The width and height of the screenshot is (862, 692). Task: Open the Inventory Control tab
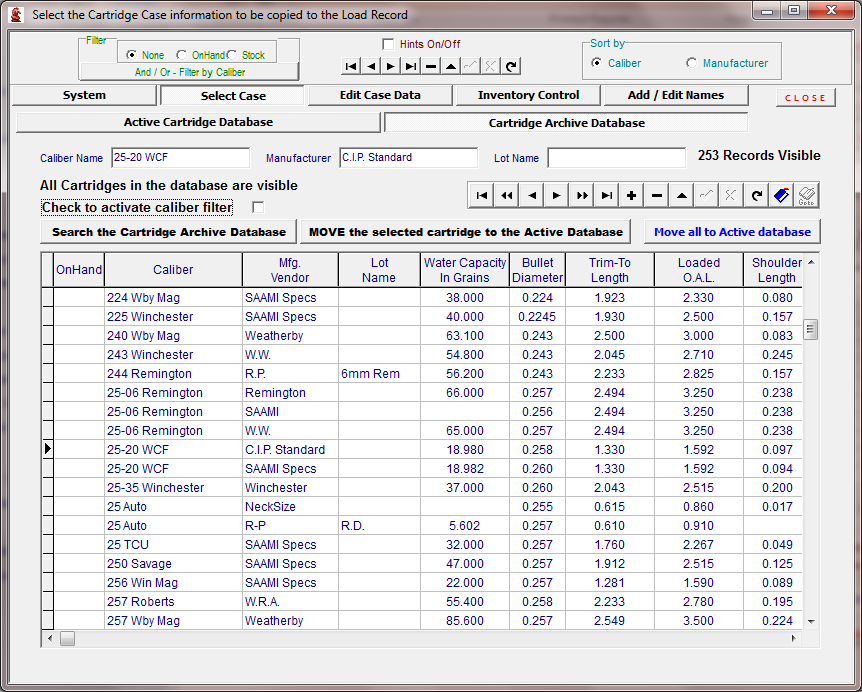(x=528, y=95)
